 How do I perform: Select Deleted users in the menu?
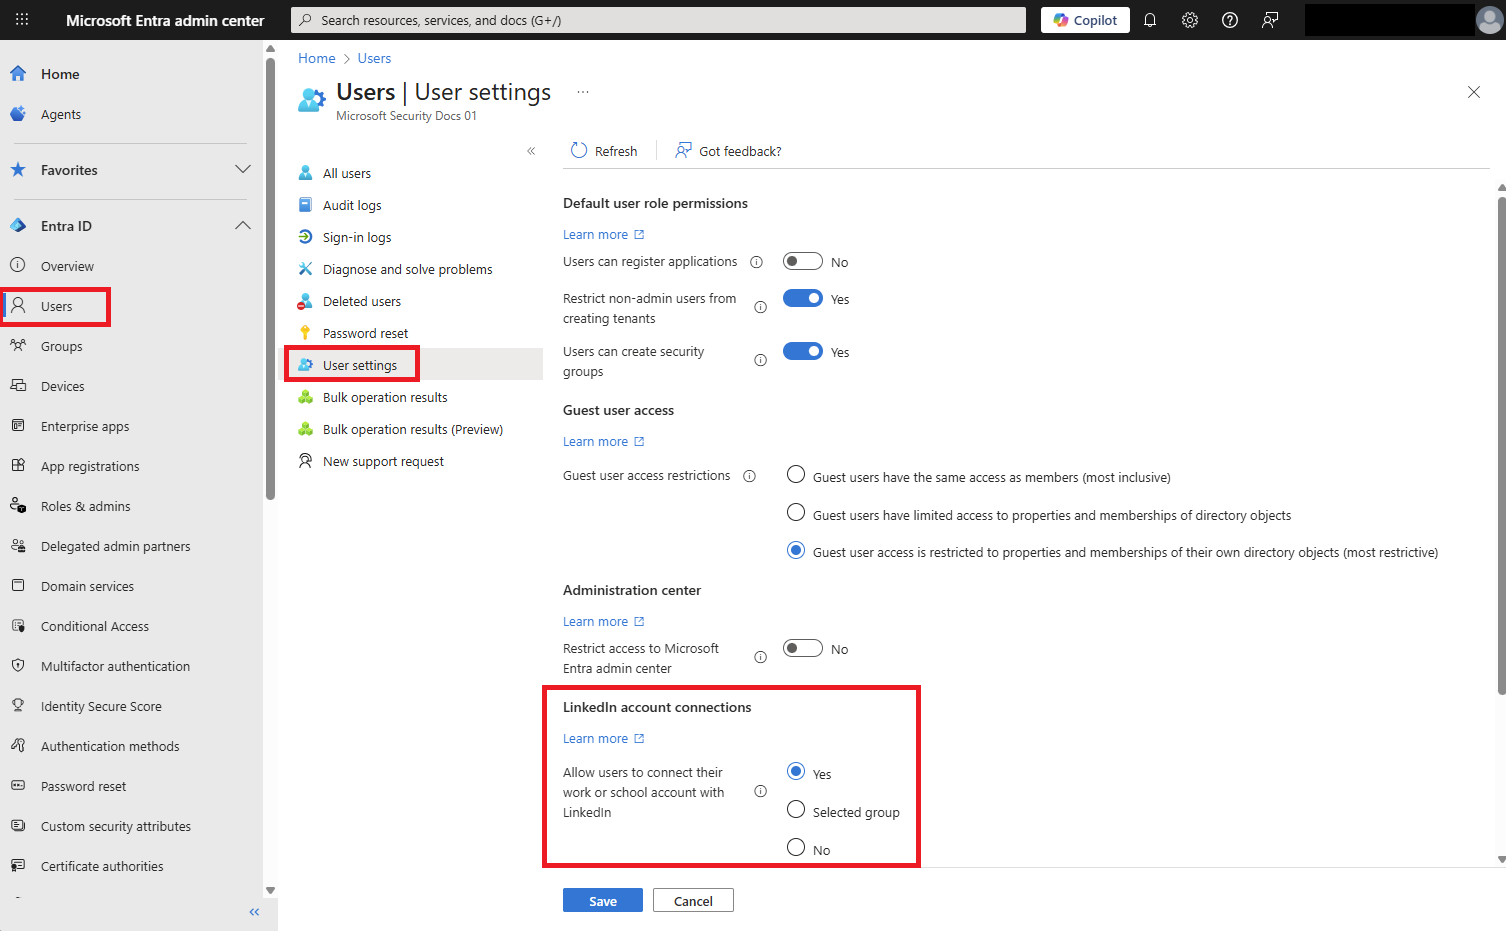[360, 300]
